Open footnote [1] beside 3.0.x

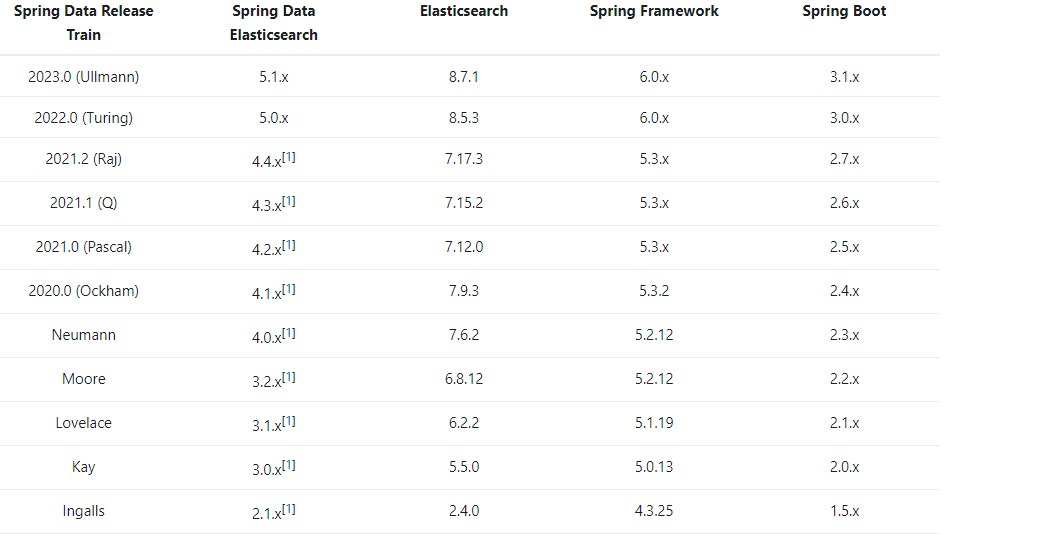(x=289, y=464)
